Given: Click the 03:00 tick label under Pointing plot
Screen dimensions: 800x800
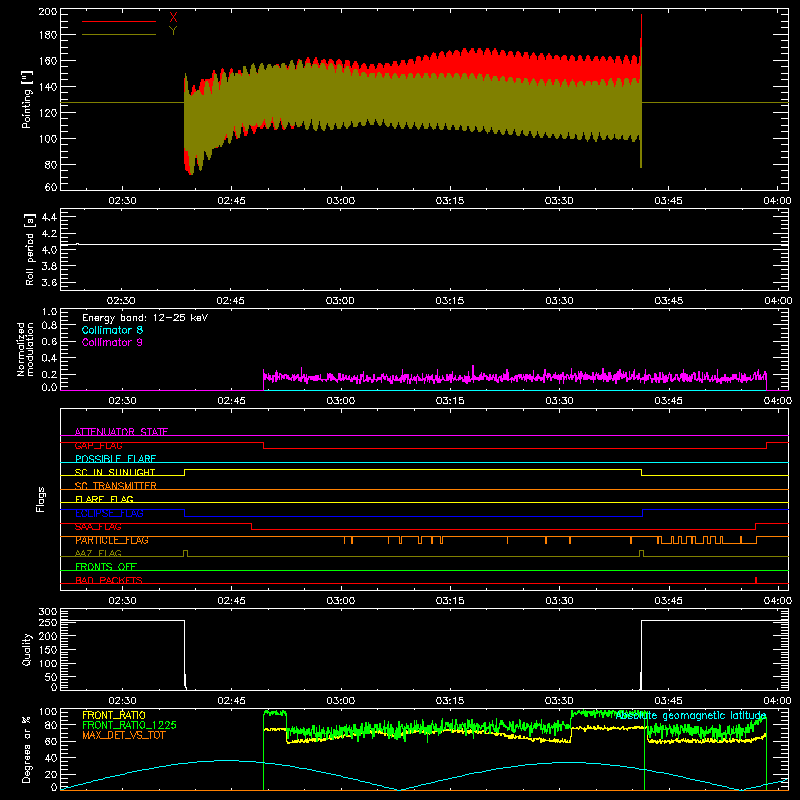Looking at the screenshot, I should tap(341, 201).
